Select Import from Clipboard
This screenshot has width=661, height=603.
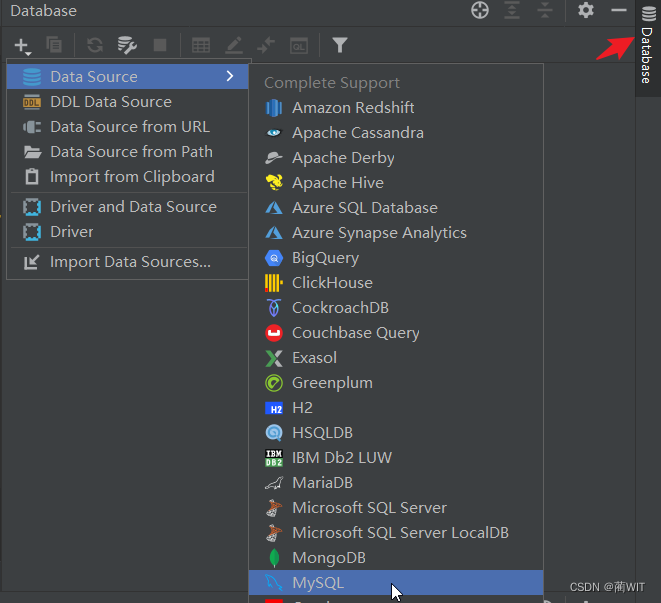pyautogui.click(x=127, y=177)
